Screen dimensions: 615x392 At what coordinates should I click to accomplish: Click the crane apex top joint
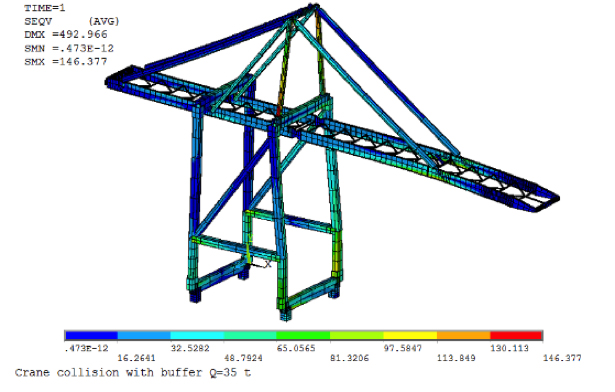pos(314,7)
